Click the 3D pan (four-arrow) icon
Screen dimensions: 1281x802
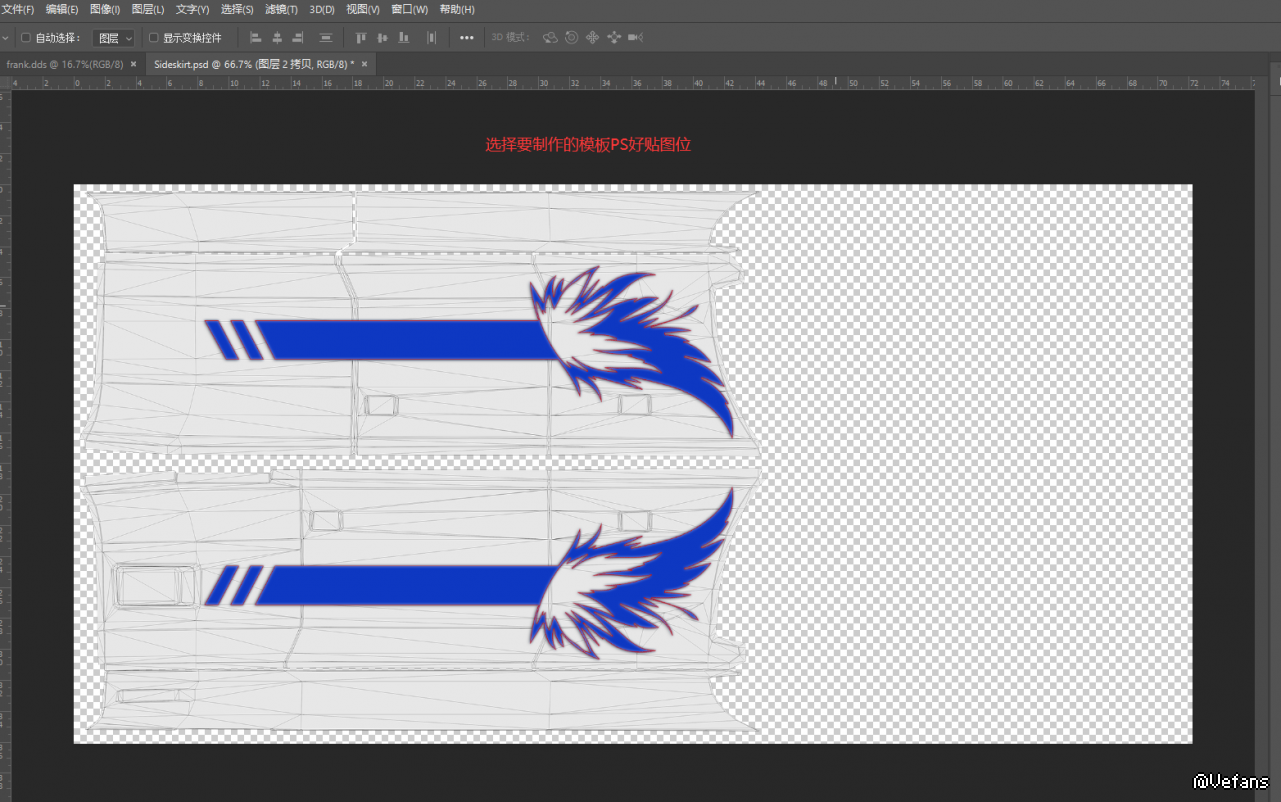coord(592,38)
